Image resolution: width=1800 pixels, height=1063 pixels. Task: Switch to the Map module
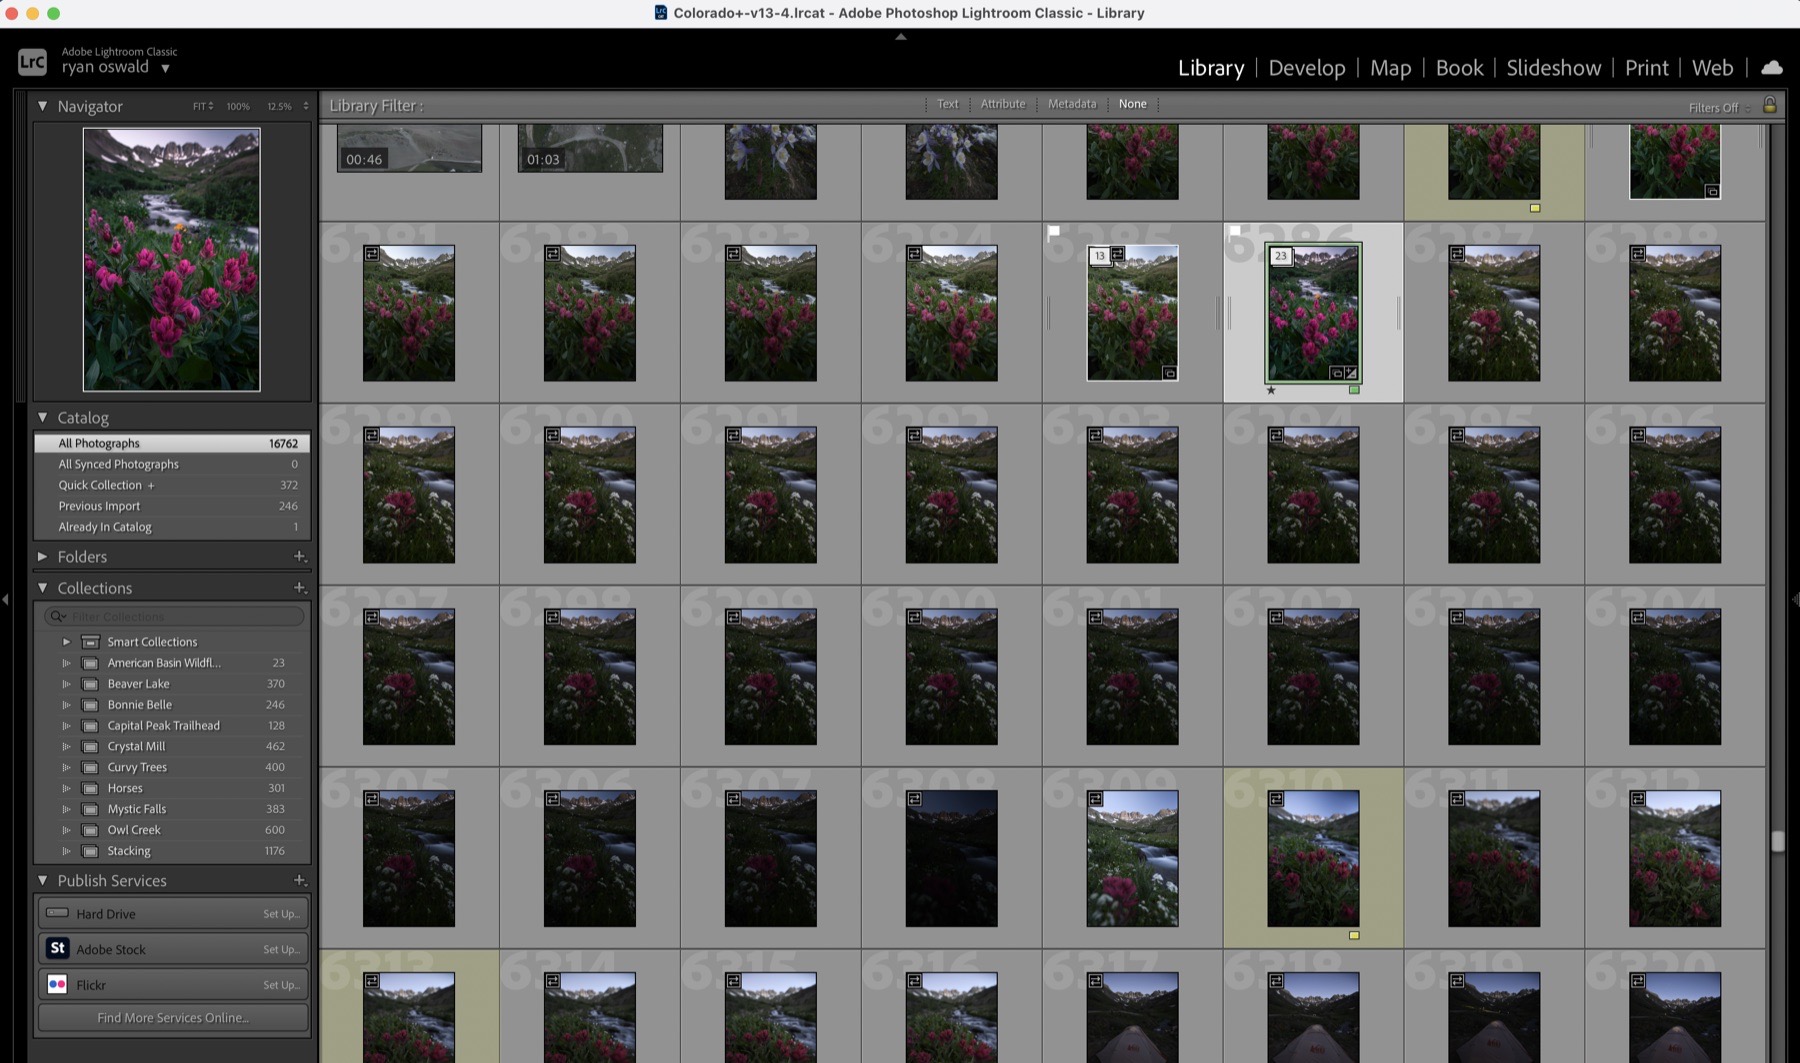(x=1390, y=68)
